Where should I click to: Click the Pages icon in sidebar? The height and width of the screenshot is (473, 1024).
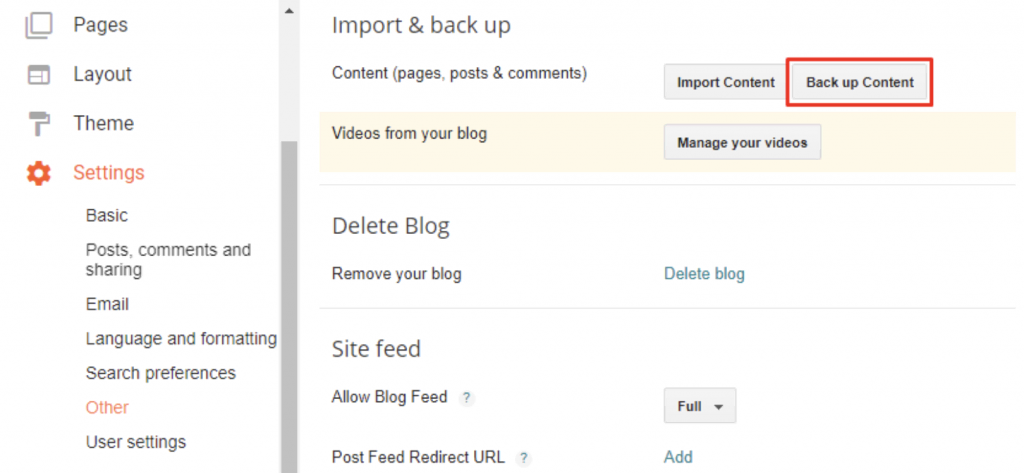pyautogui.click(x=38, y=25)
